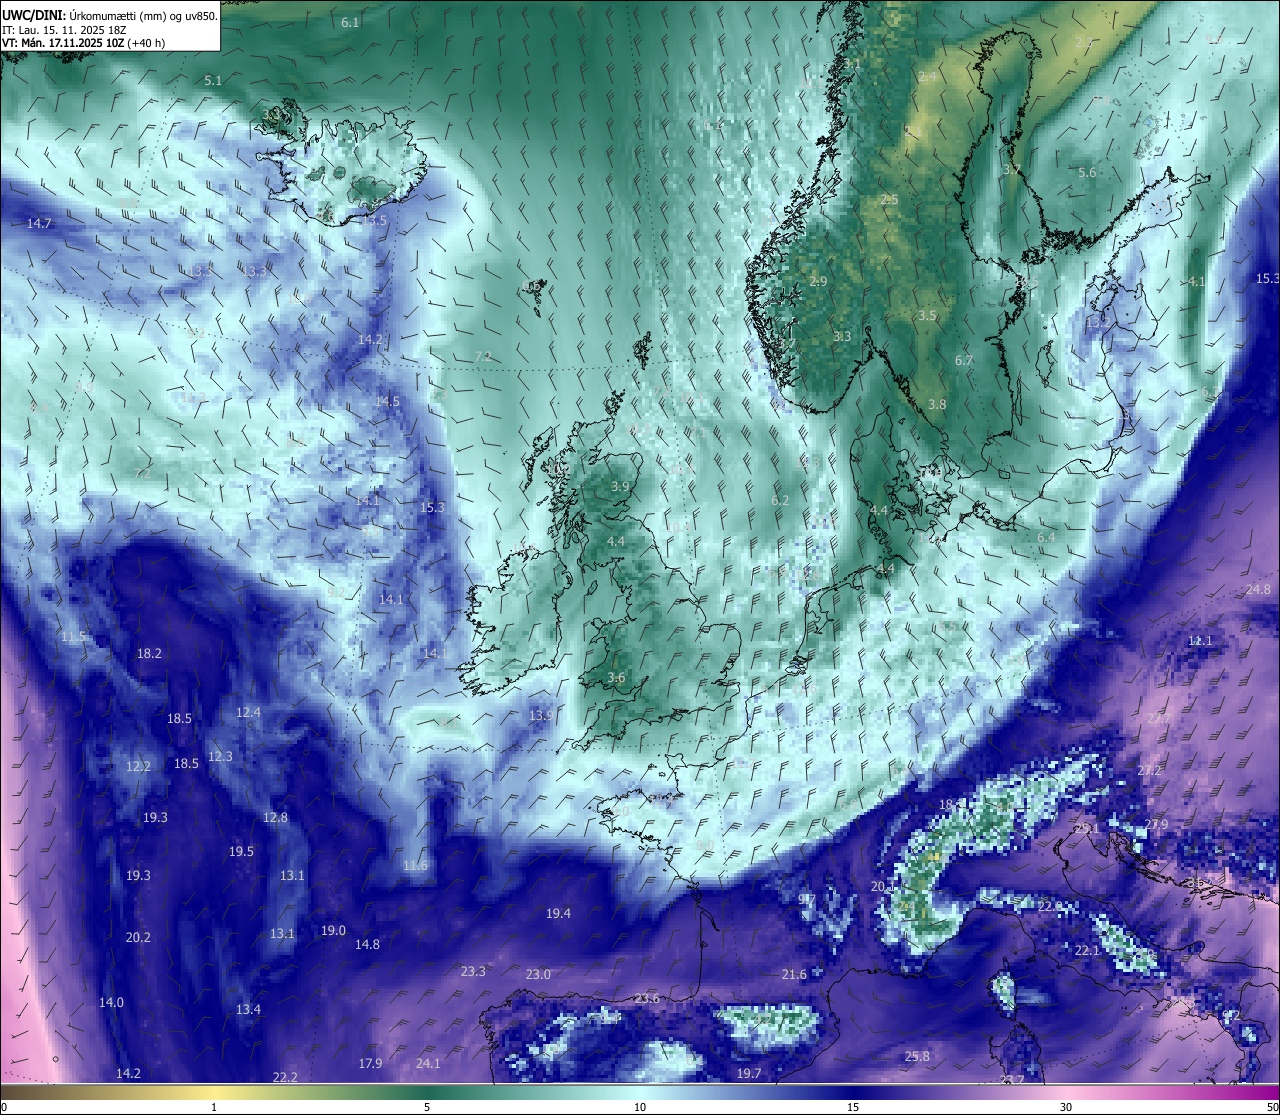Viewport: 1280px width, 1115px height.
Task: Click the 20.2 value on the map
Action: tap(138, 937)
